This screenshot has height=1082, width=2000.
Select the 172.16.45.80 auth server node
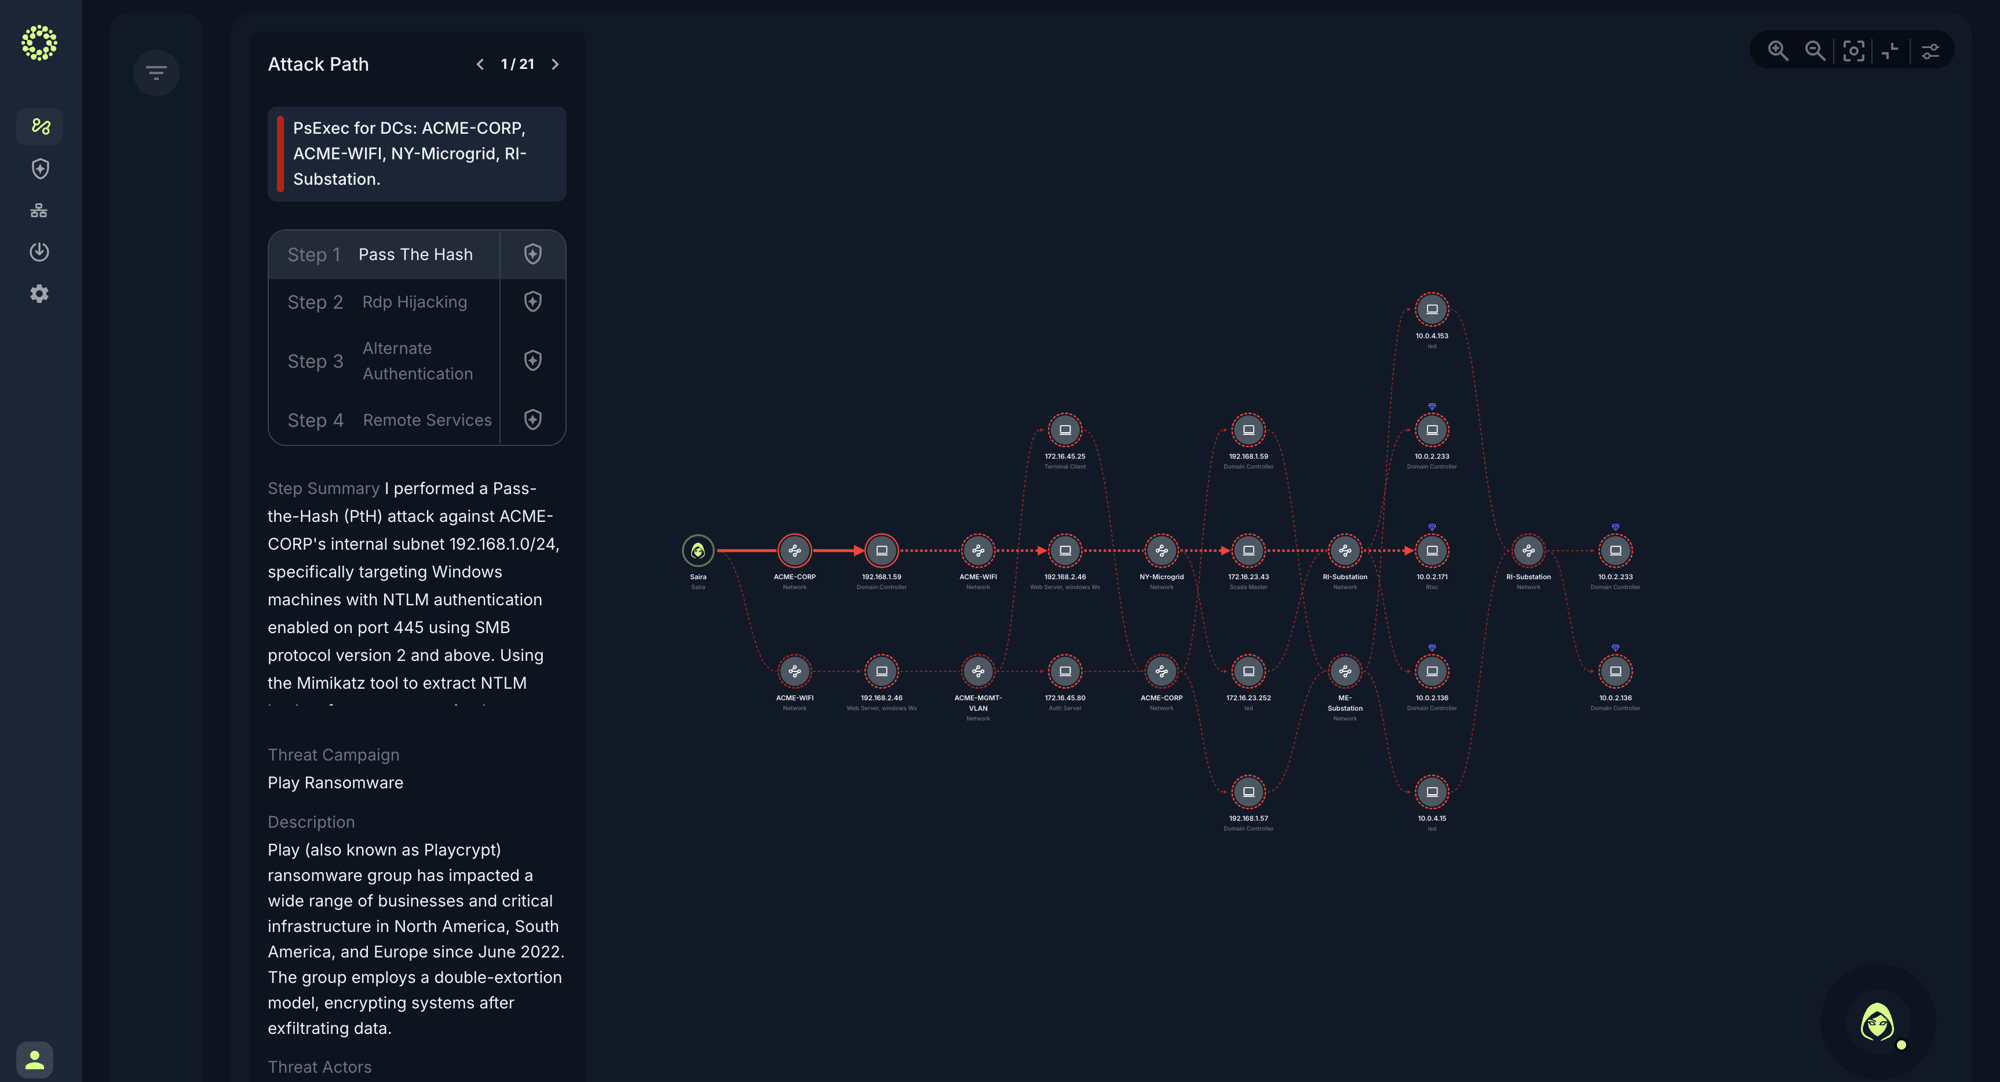1065,672
